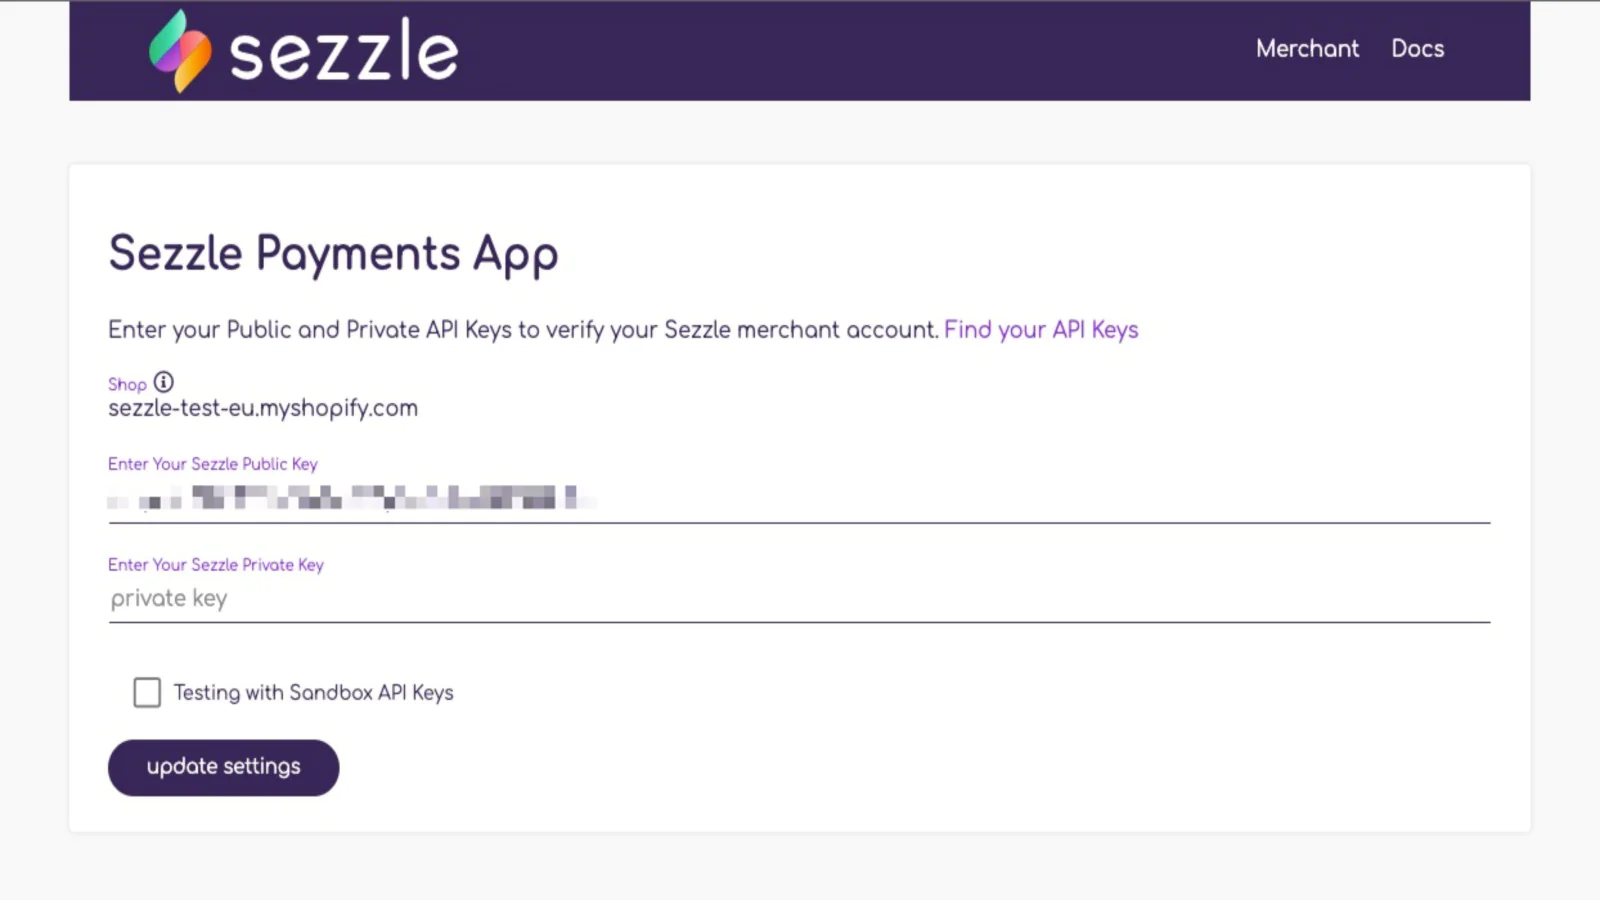Click the sezzle-test-eu.myshopify.com shop domain text
This screenshot has width=1600, height=900.
coord(263,408)
